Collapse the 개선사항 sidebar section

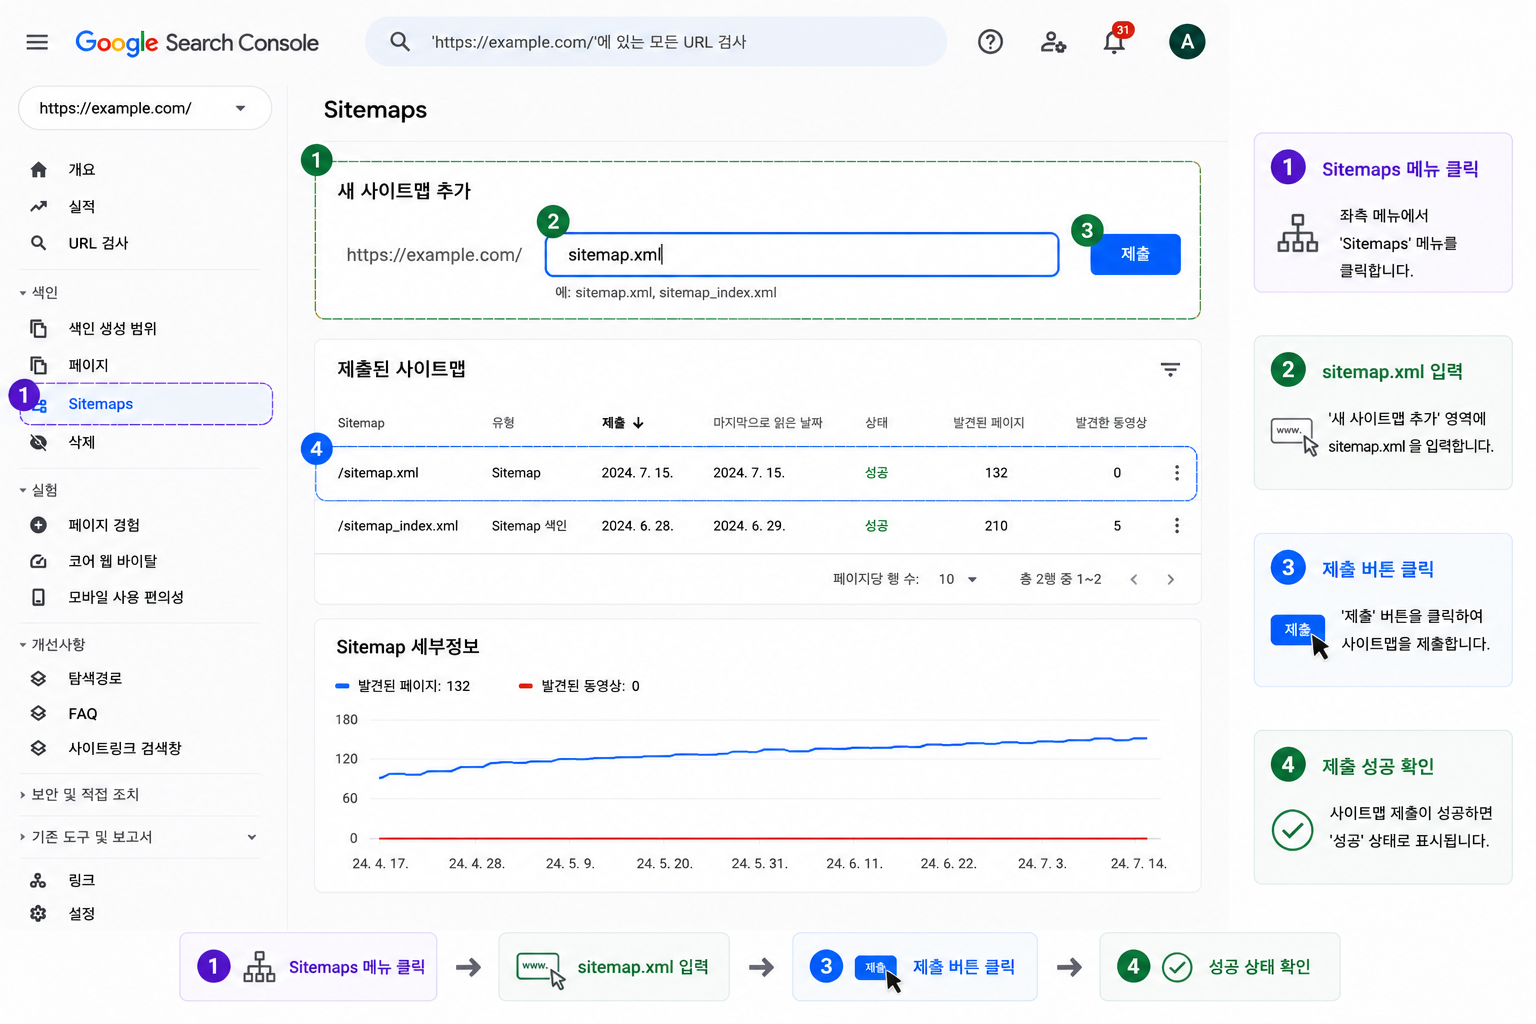click(x=52, y=645)
